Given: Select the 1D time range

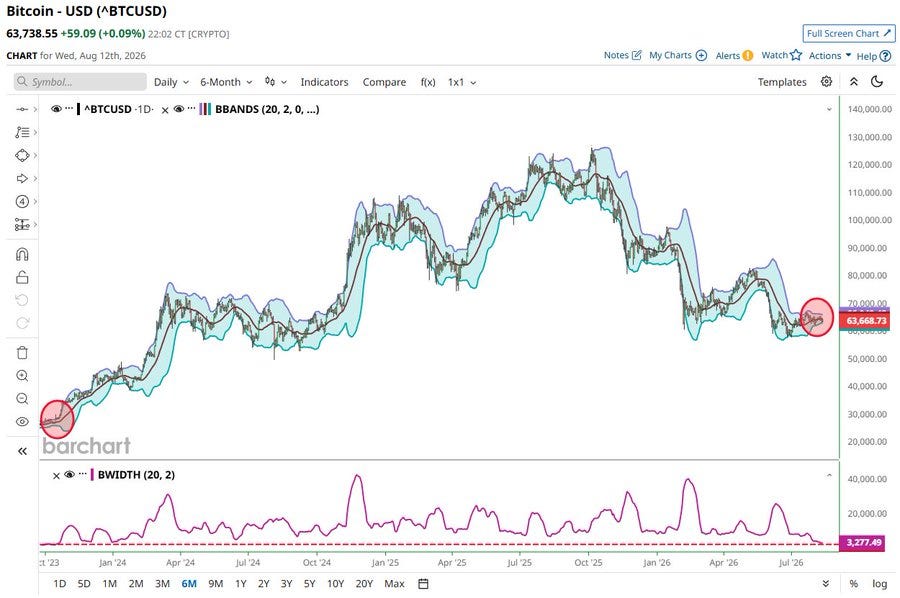Looking at the screenshot, I should tap(60, 584).
